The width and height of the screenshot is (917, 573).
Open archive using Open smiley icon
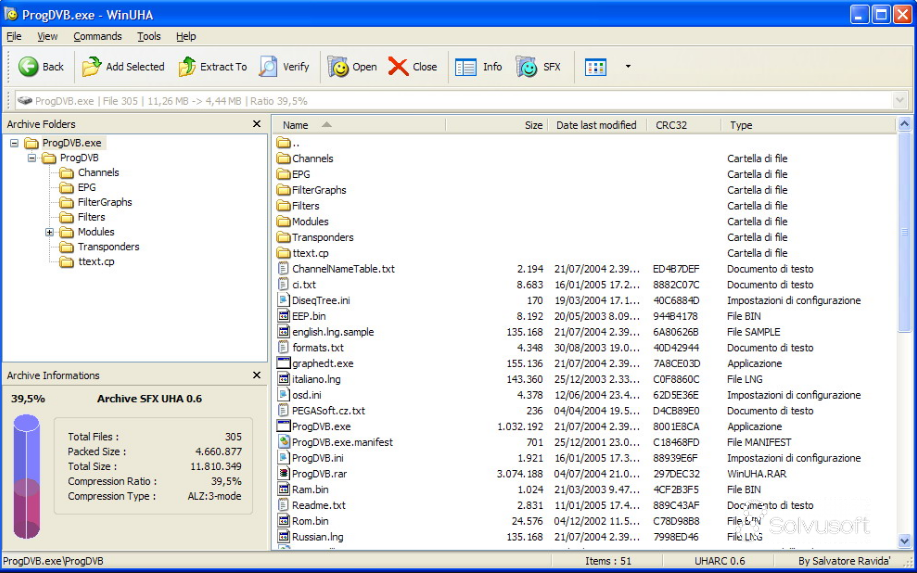click(351, 67)
